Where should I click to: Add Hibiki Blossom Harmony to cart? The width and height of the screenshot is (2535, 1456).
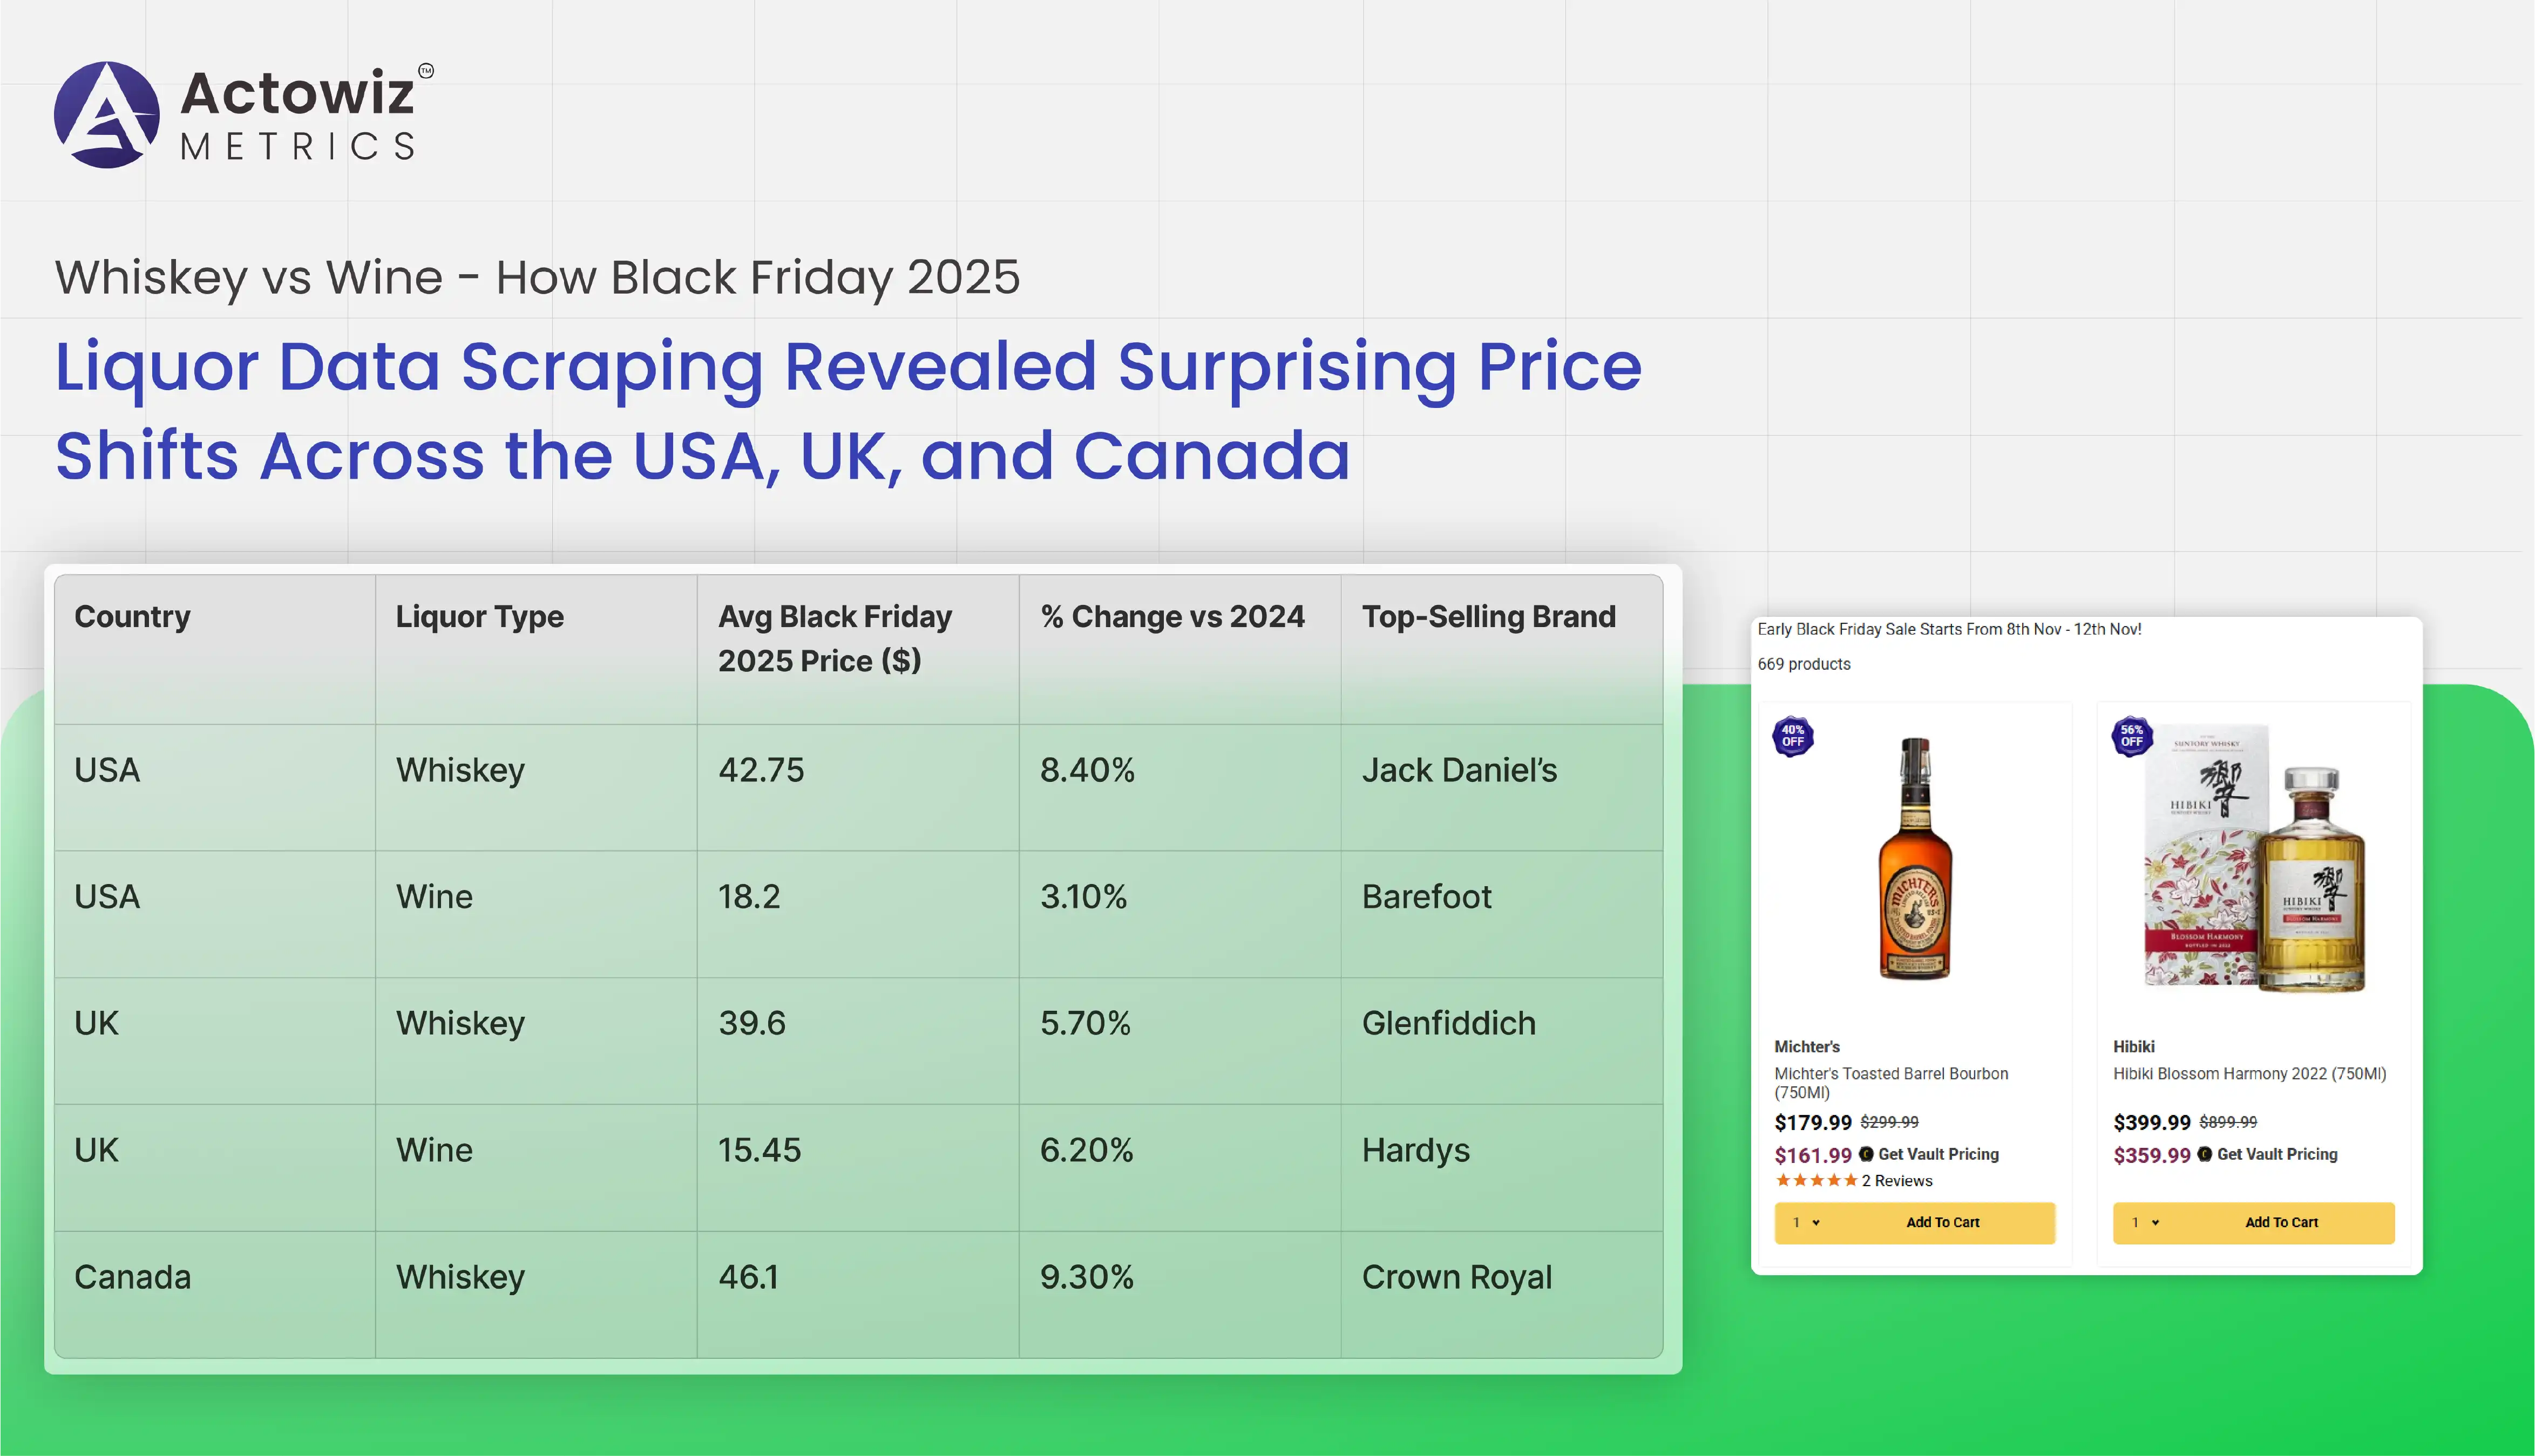(x=2281, y=1223)
